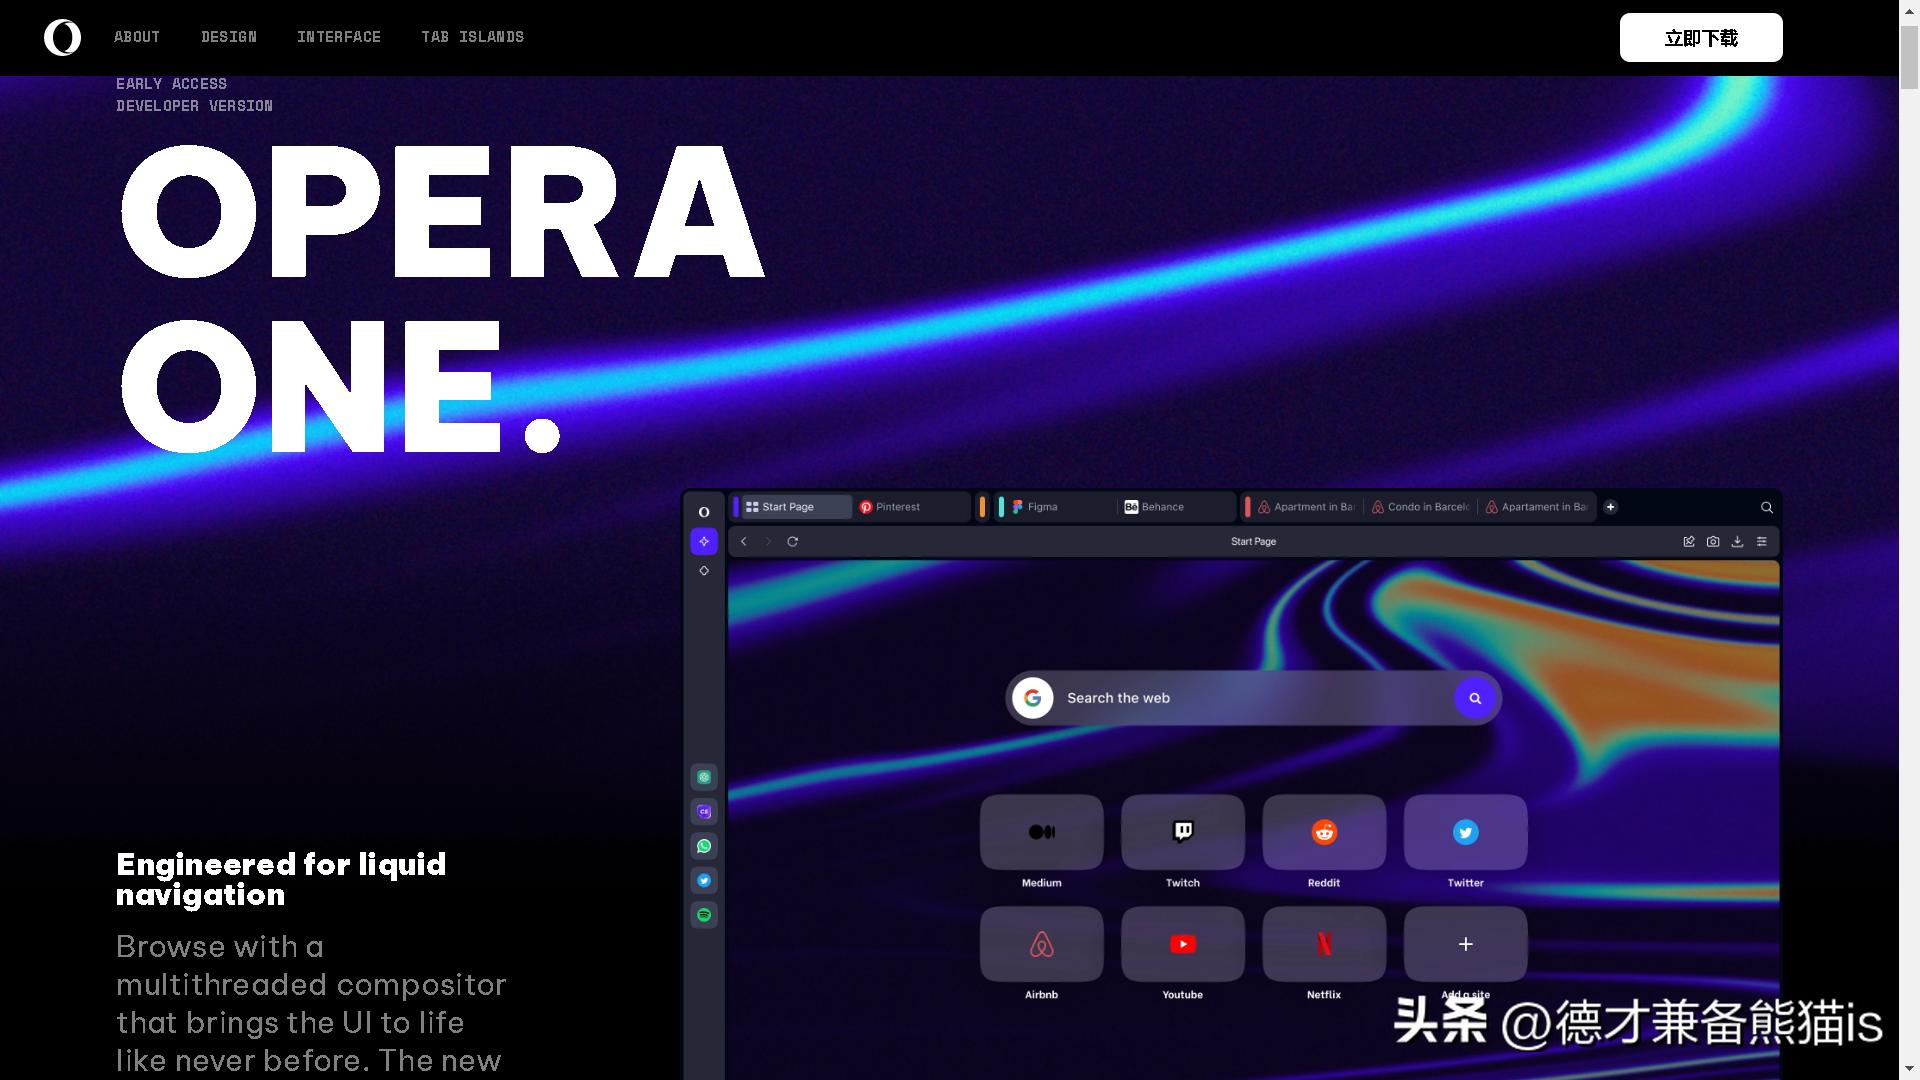This screenshot has width=1920, height=1080.
Task: Select the Pinterest tab
Action: pyautogui.click(x=897, y=507)
